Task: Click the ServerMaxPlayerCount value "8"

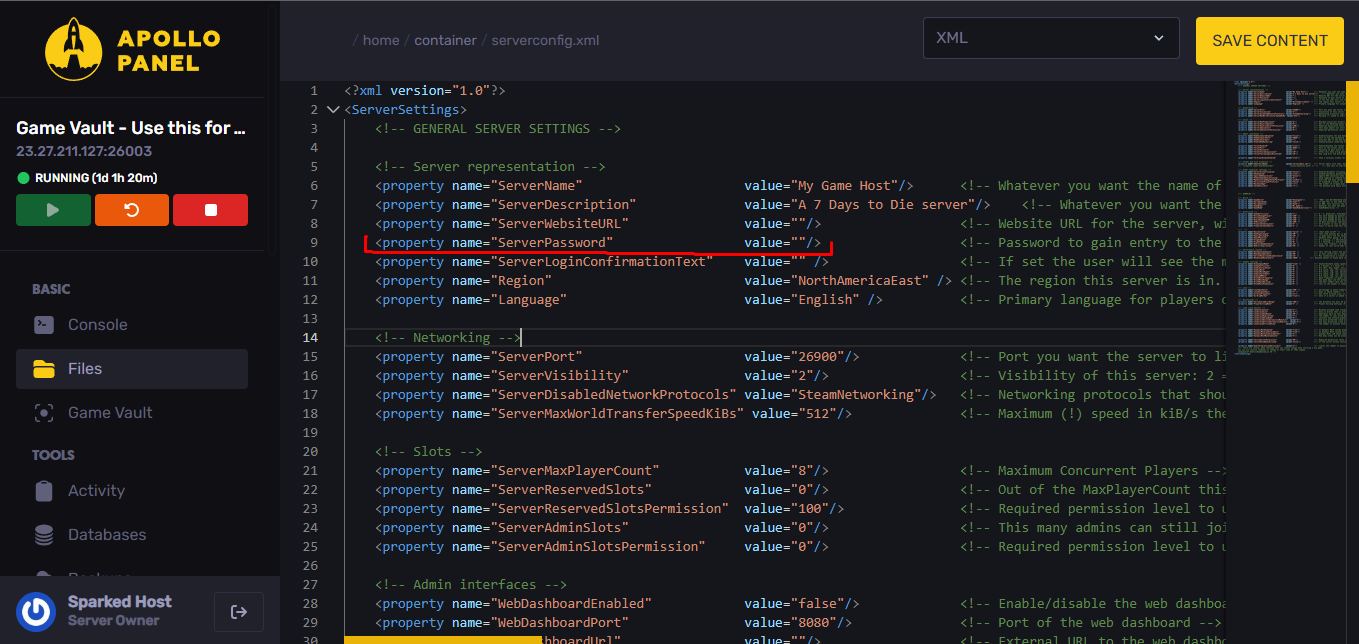Action: pyautogui.click(x=802, y=471)
